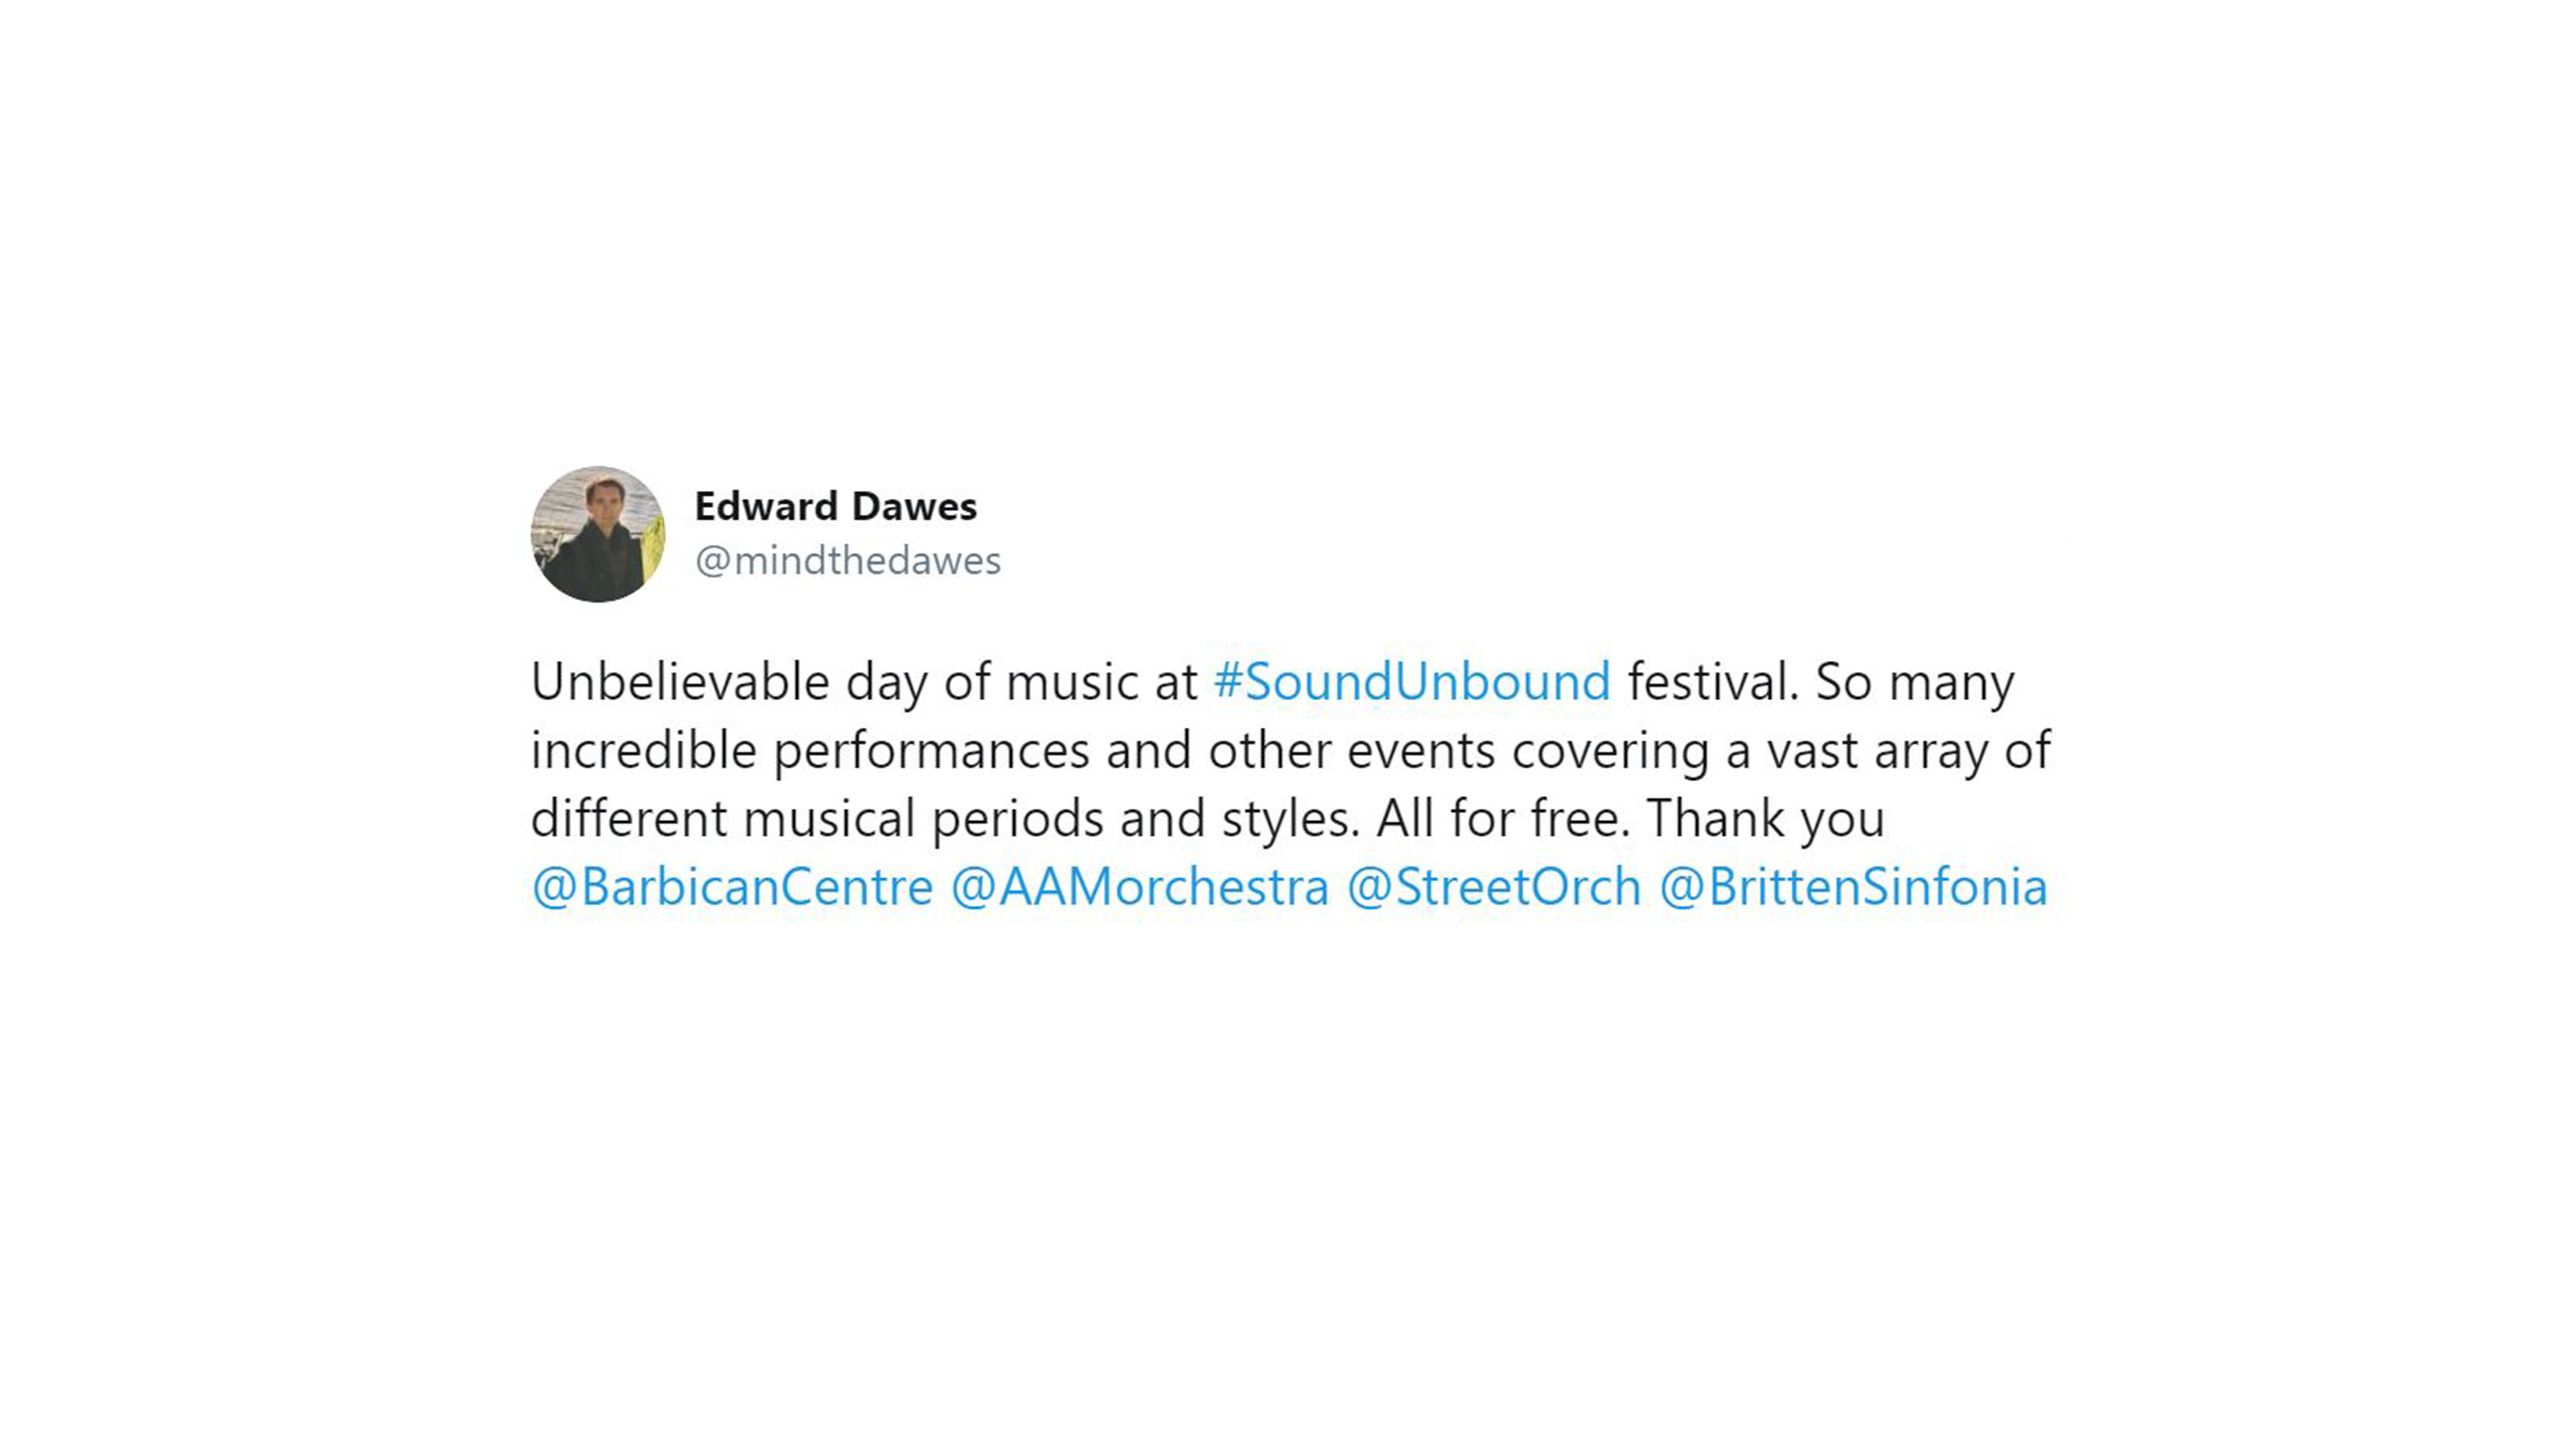The height and width of the screenshot is (1440, 2560).
Task: Open the Edward Dawes display name
Action: click(x=835, y=507)
